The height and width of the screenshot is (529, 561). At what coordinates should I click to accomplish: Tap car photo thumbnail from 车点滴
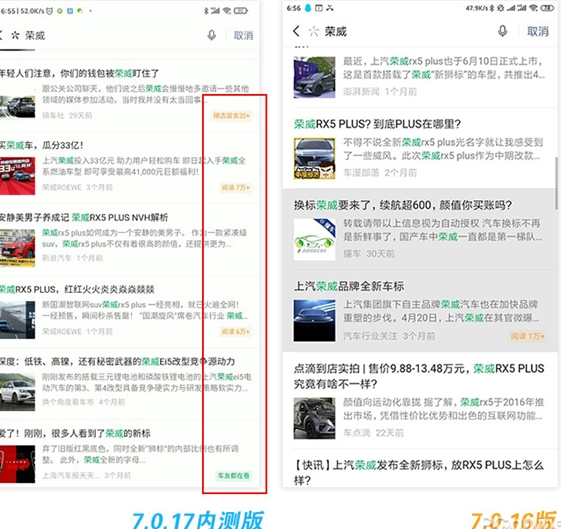pyautogui.click(x=314, y=418)
